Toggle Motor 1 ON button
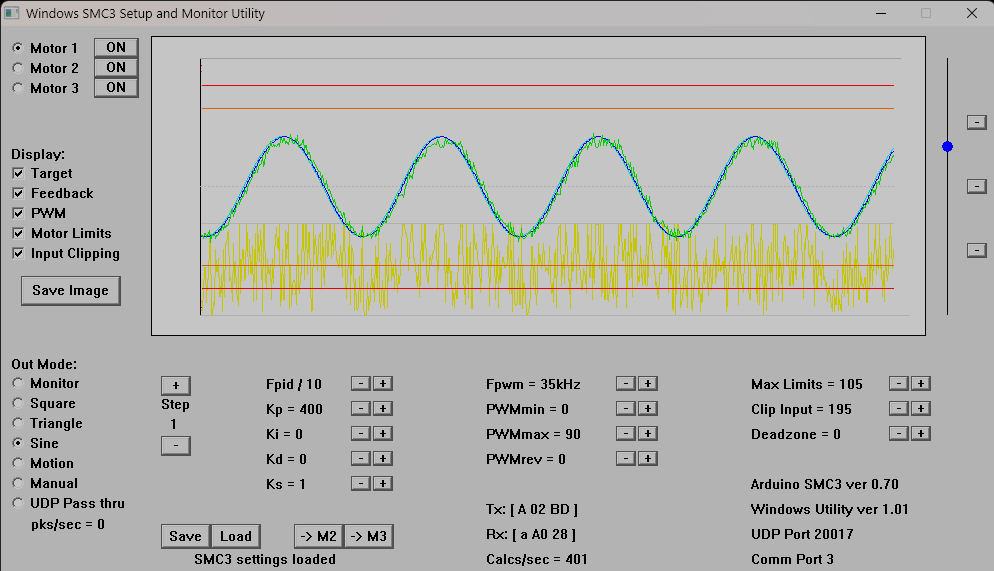The image size is (994, 571). (x=116, y=47)
